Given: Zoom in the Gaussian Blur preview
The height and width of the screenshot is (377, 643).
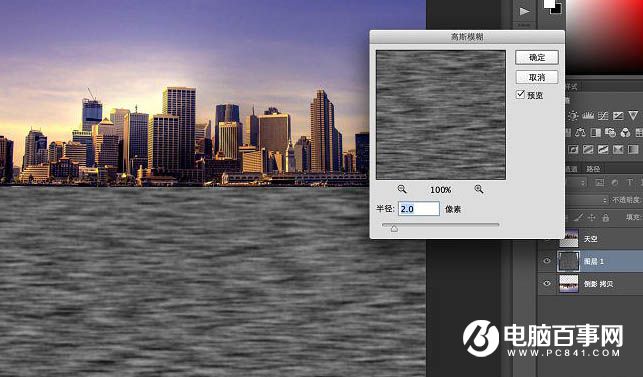Looking at the screenshot, I should (479, 189).
